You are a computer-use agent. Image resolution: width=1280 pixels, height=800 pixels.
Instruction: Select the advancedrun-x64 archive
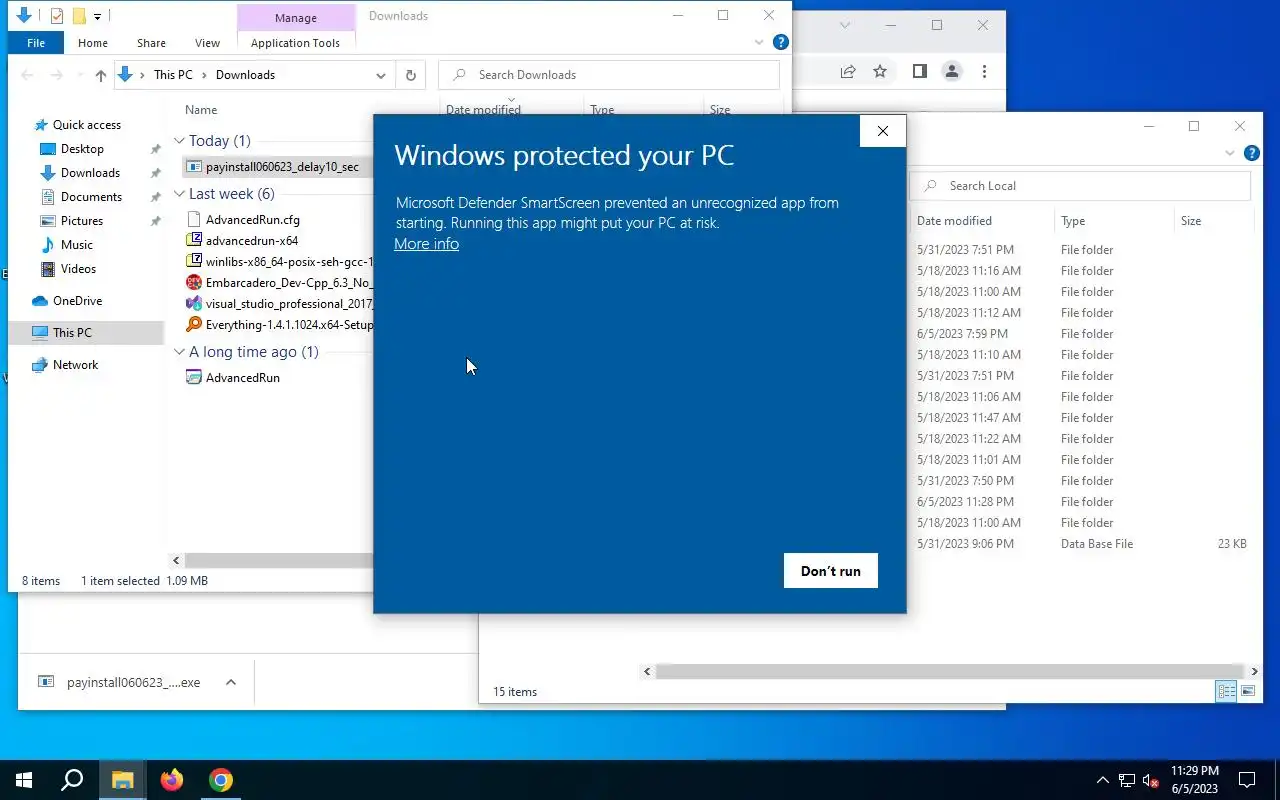point(251,241)
